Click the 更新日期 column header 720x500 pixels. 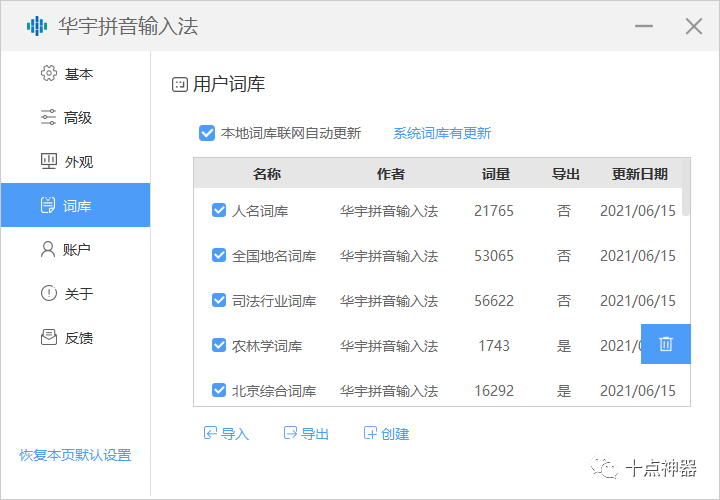(640, 174)
